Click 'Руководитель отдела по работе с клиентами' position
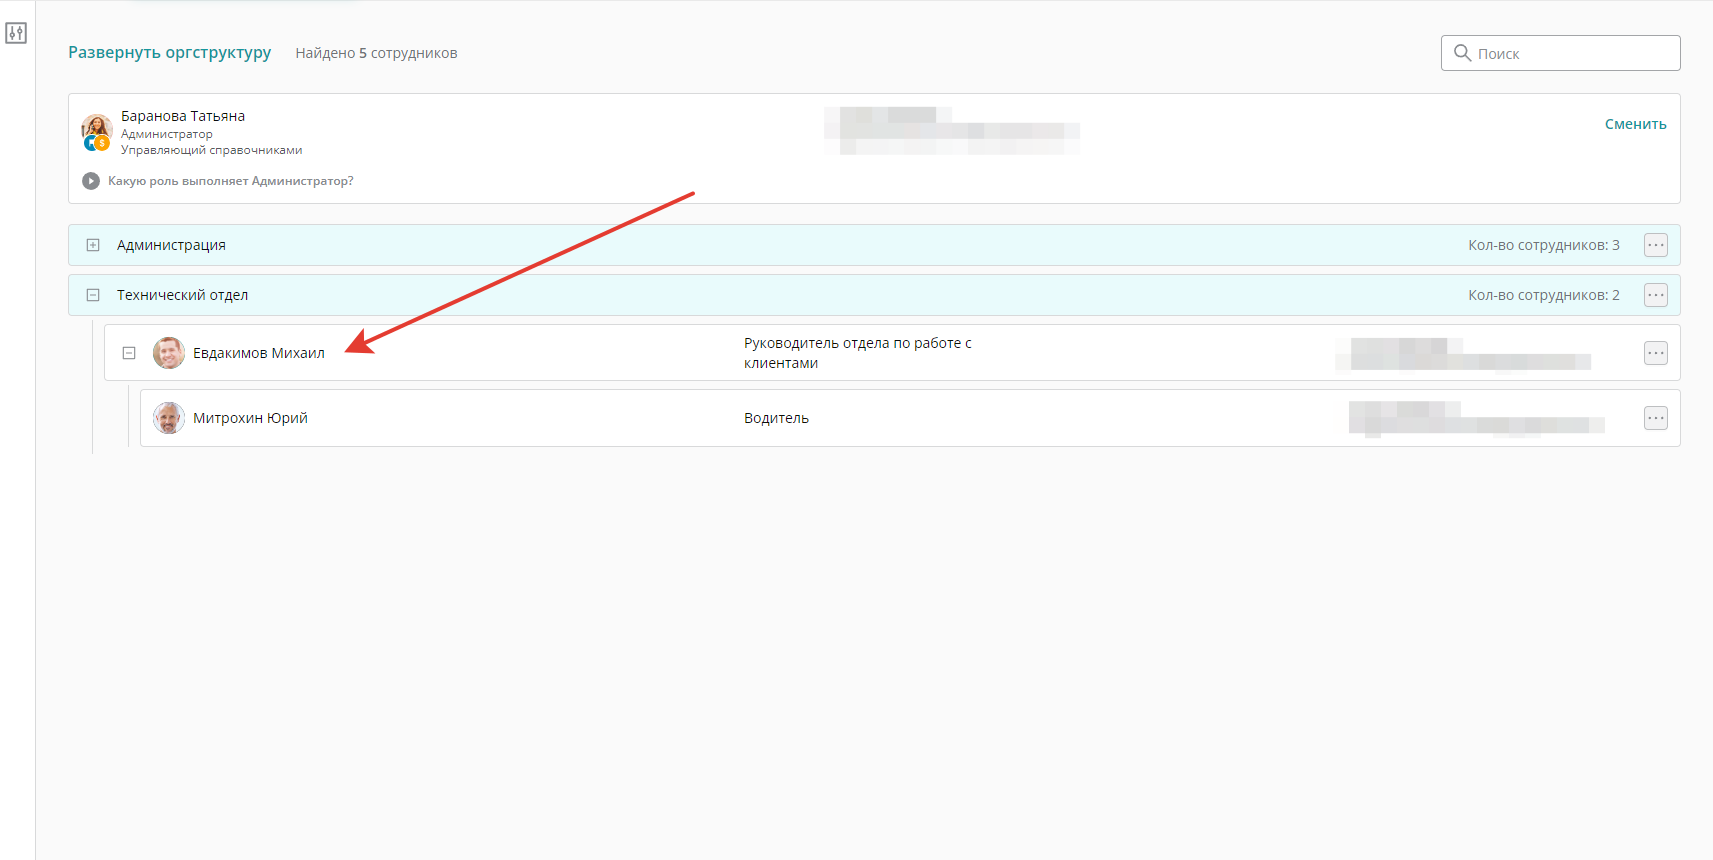The image size is (1713, 860). pyautogui.click(x=858, y=353)
